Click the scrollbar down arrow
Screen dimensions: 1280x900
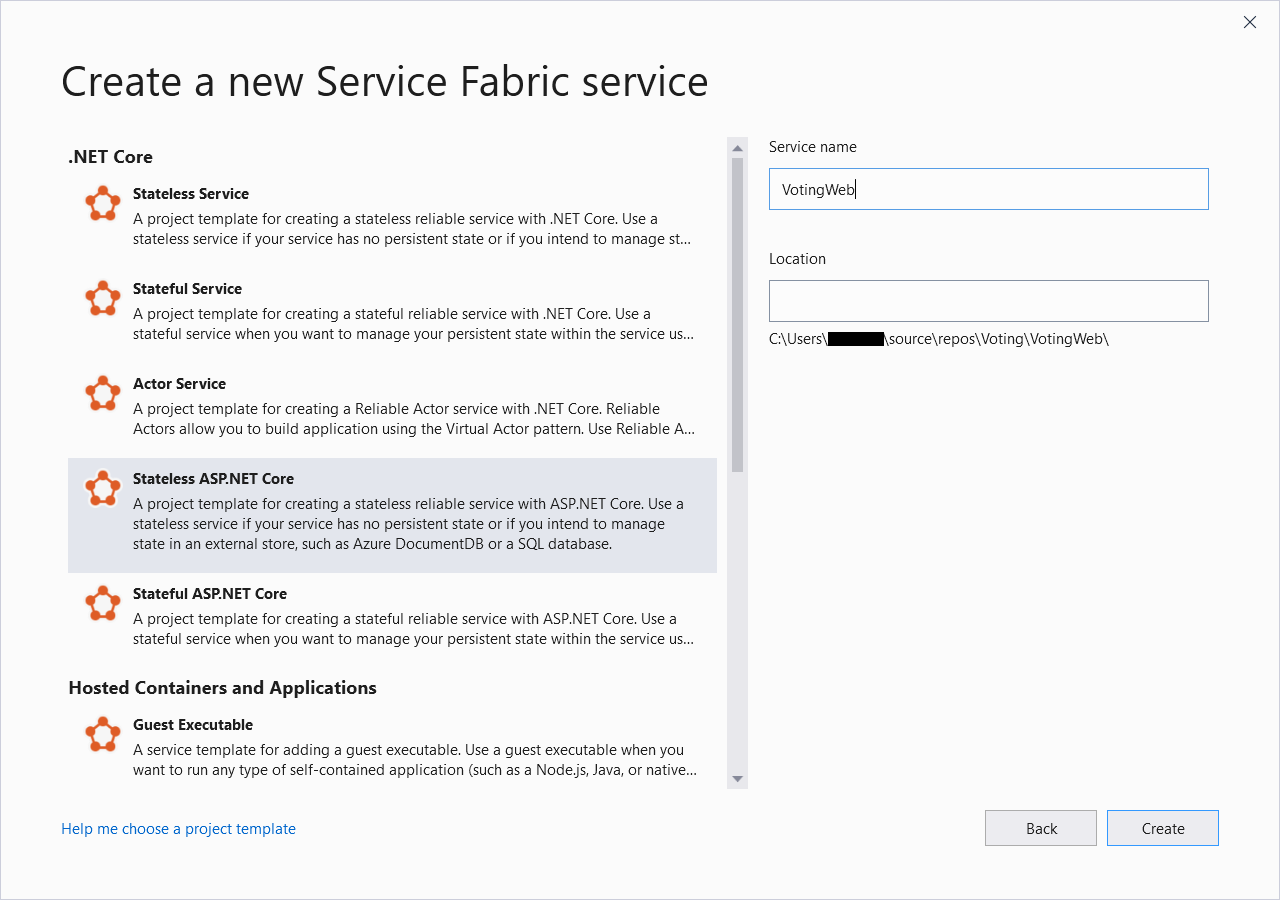coord(737,777)
